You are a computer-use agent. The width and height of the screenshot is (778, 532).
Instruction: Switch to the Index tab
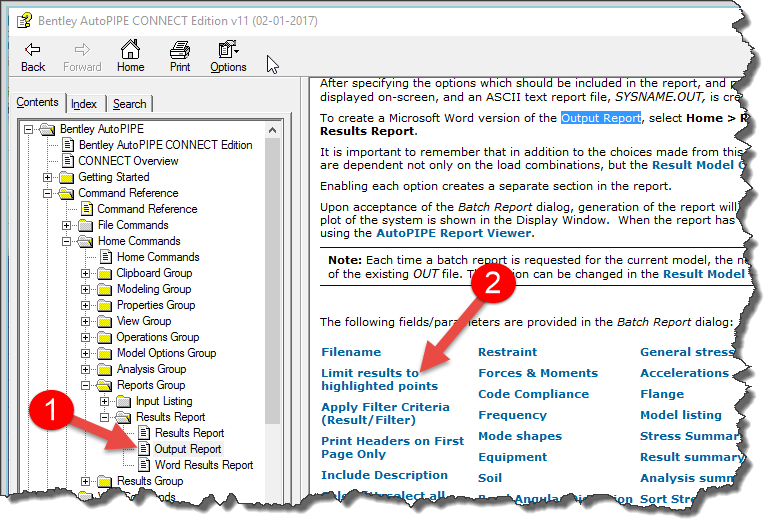[x=83, y=104]
